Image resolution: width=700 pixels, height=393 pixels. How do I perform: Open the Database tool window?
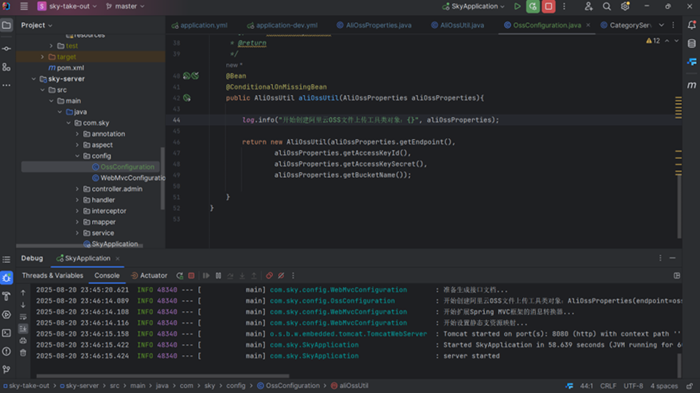692,44
